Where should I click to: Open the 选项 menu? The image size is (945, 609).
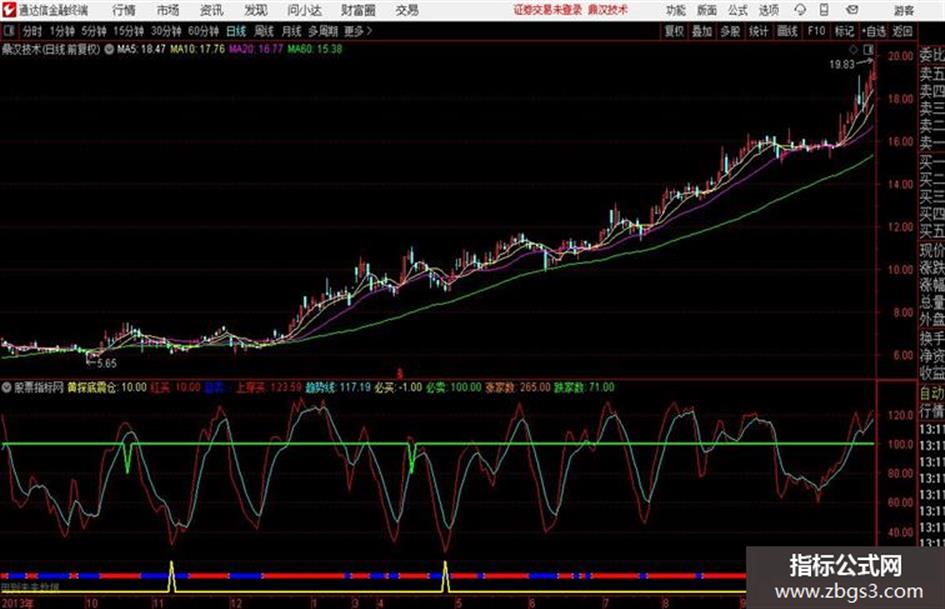pyautogui.click(x=768, y=10)
